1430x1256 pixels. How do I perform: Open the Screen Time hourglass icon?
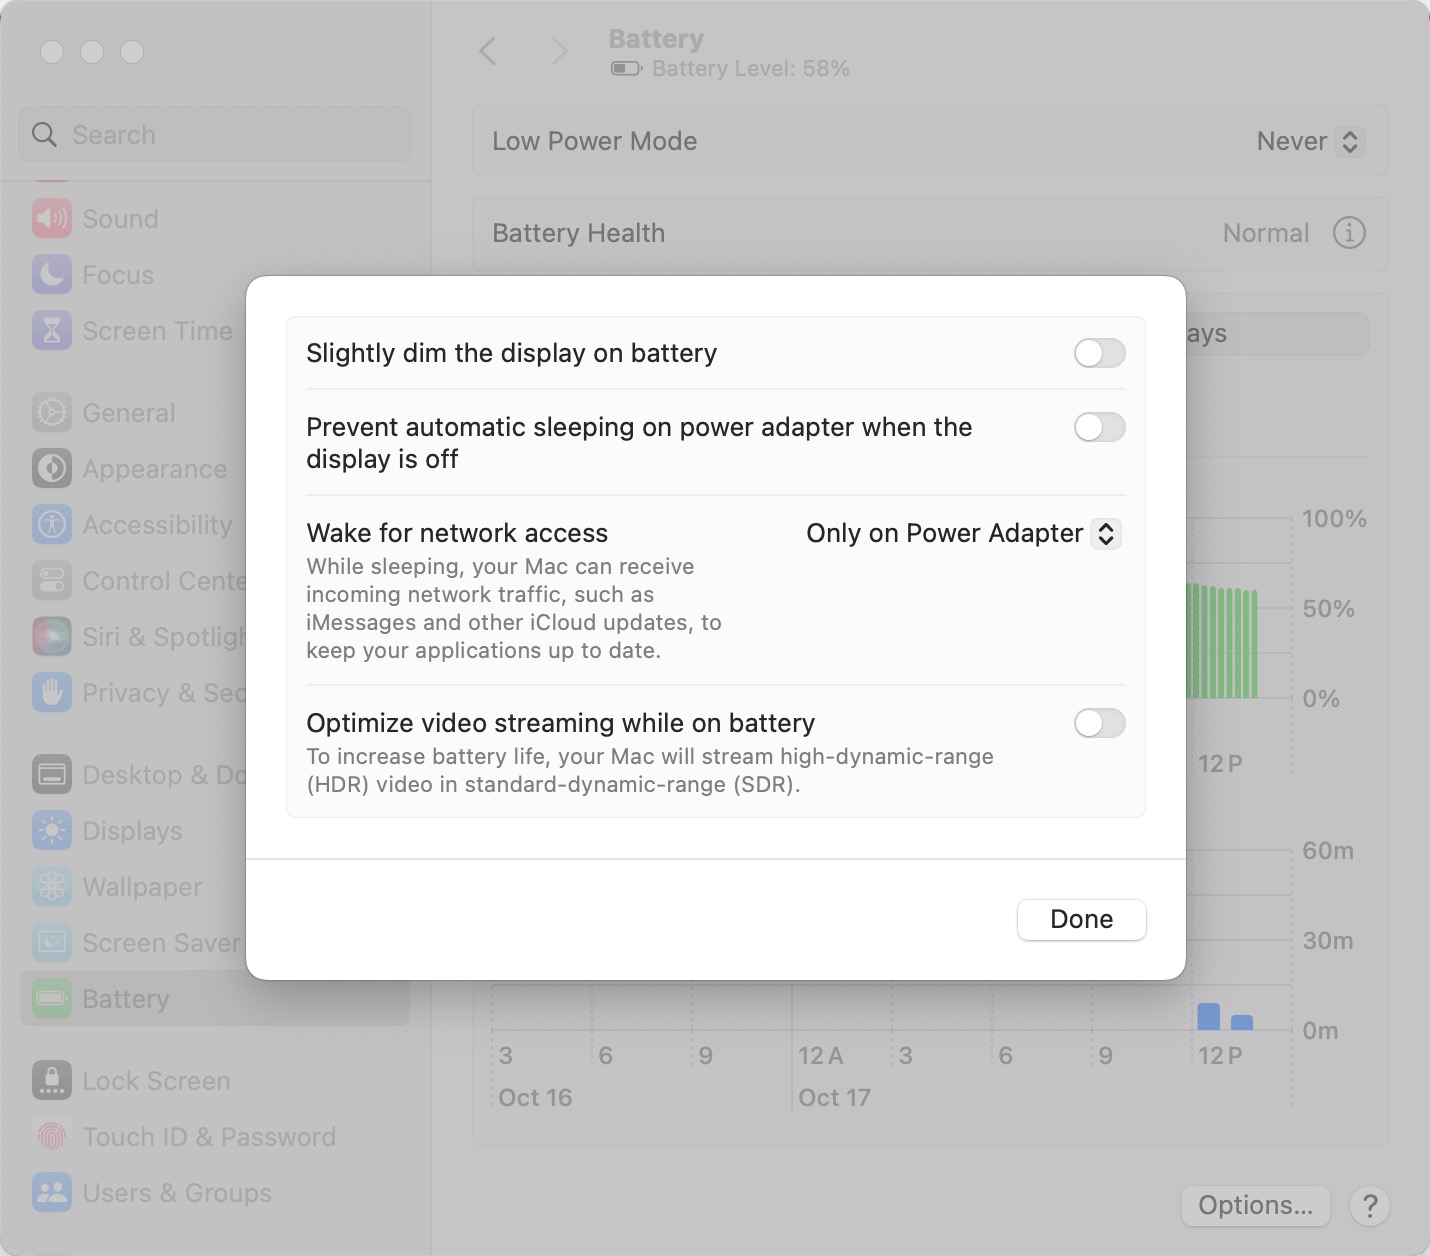(51, 331)
